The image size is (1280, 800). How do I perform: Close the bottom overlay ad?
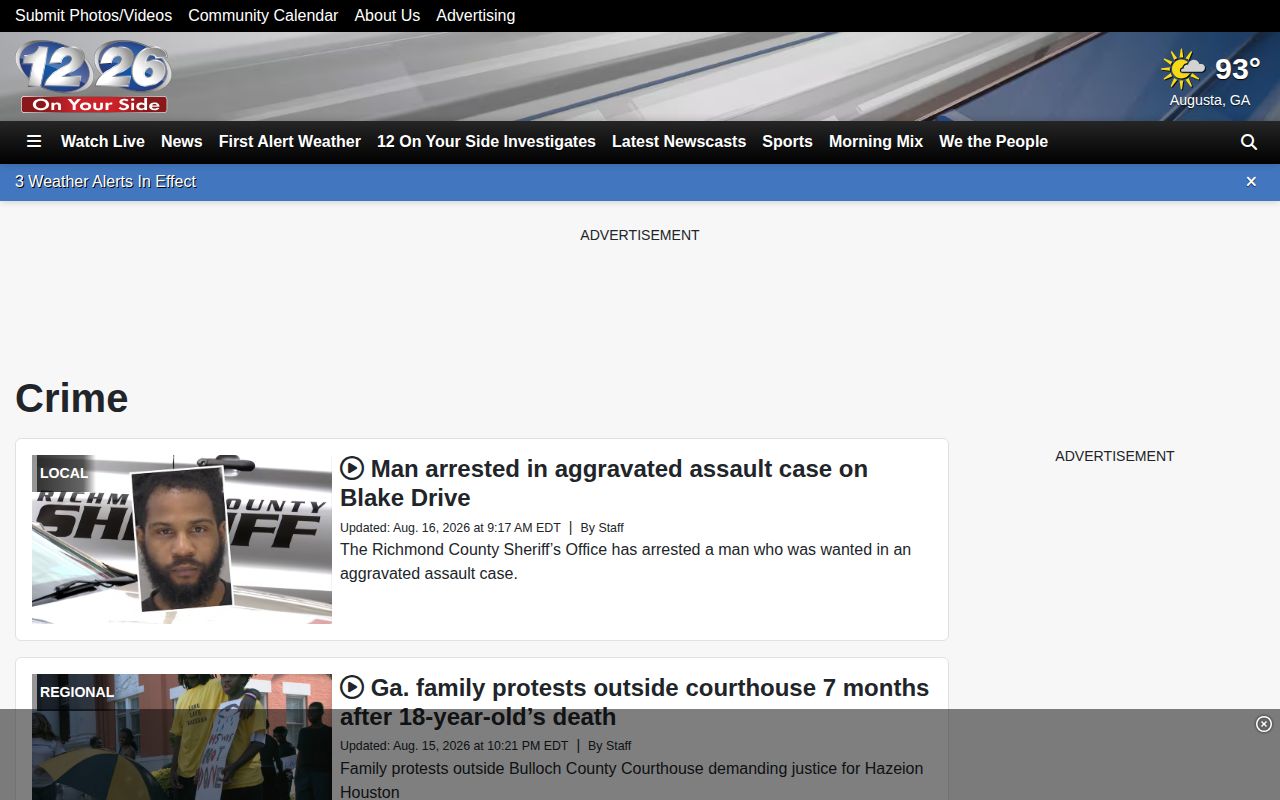1263,724
